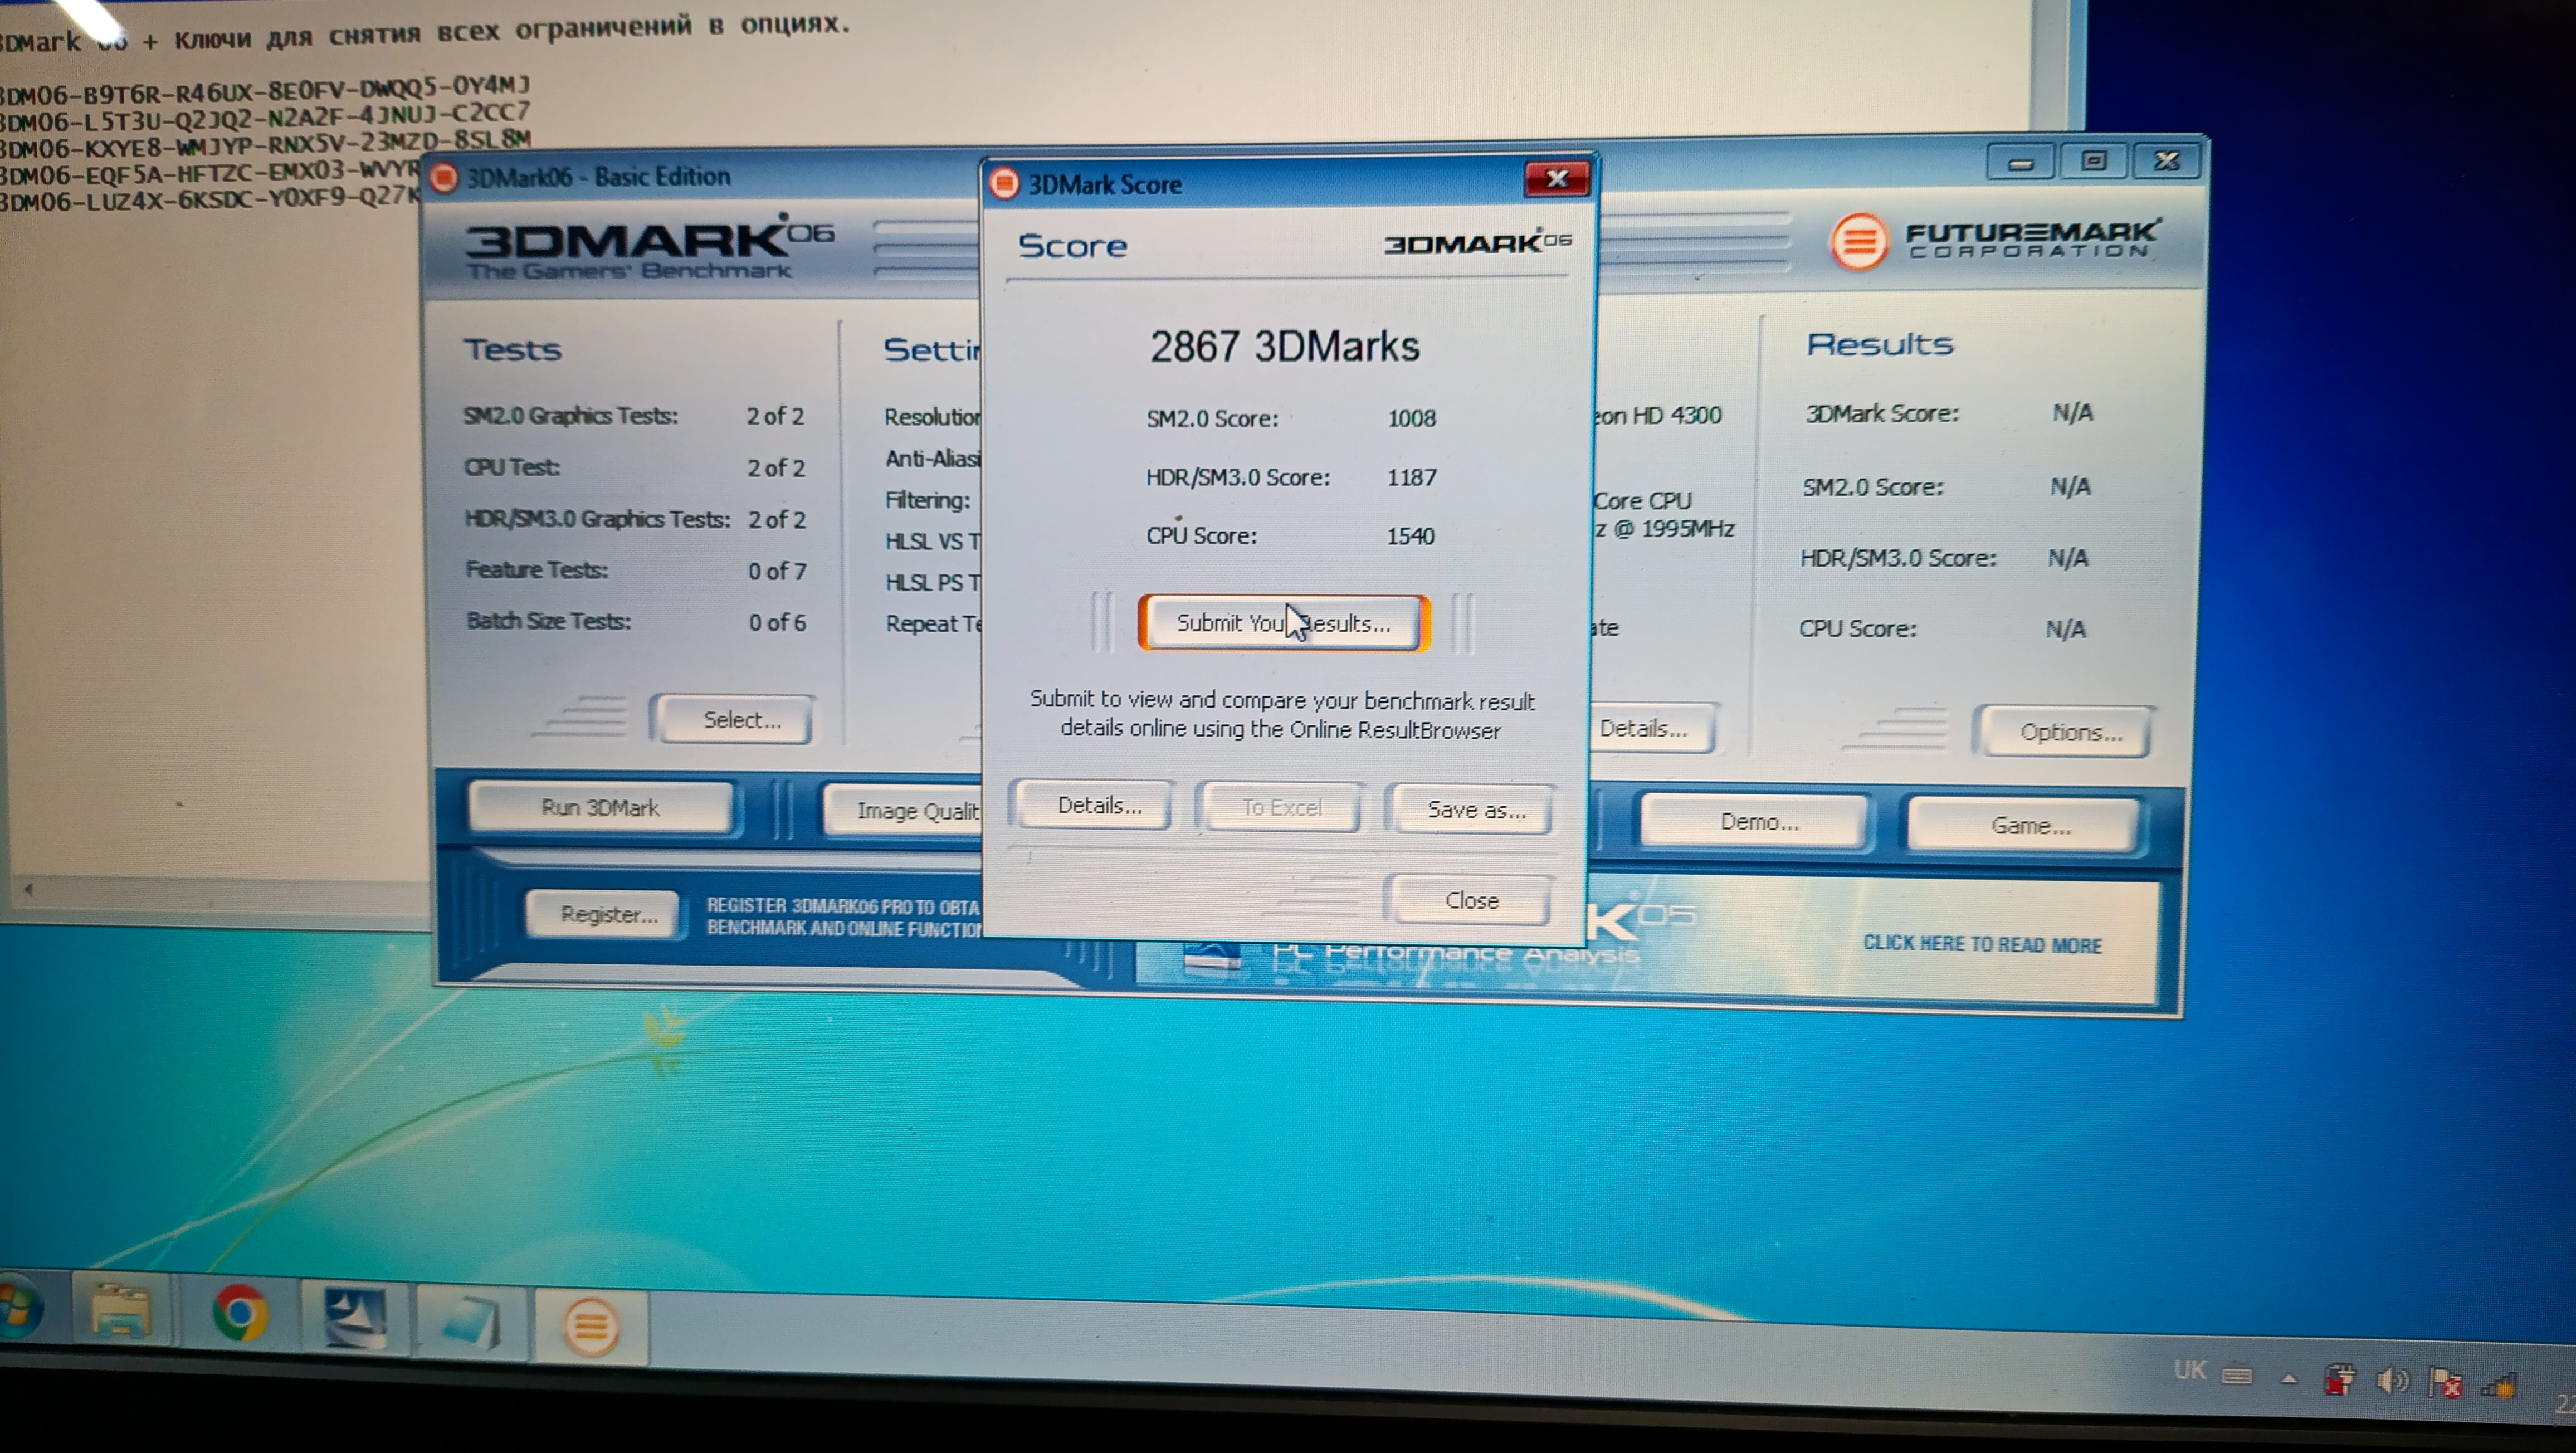The width and height of the screenshot is (2576, 1453).
Task: Click the key starting 3DM06-B9T6R in Notepad
Action: click(264, 90)
